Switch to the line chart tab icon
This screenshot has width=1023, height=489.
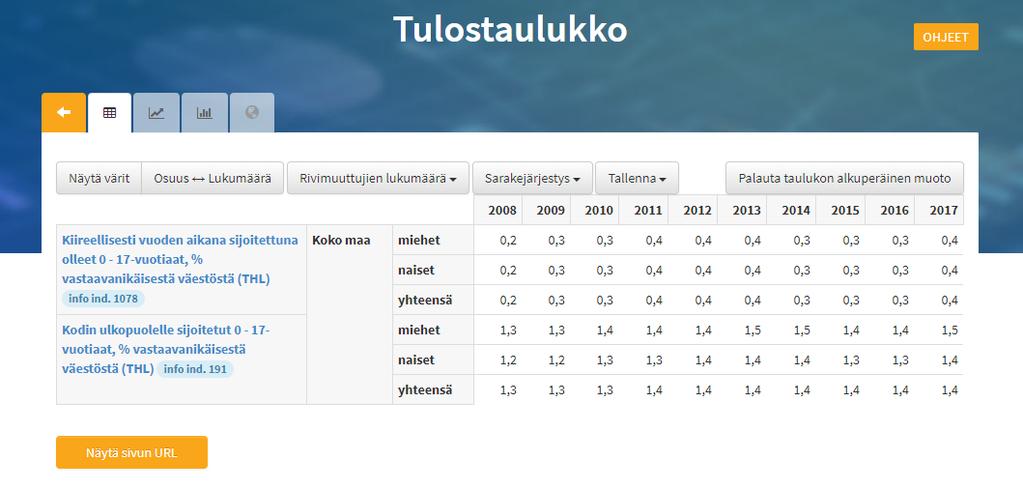[156, 113]
